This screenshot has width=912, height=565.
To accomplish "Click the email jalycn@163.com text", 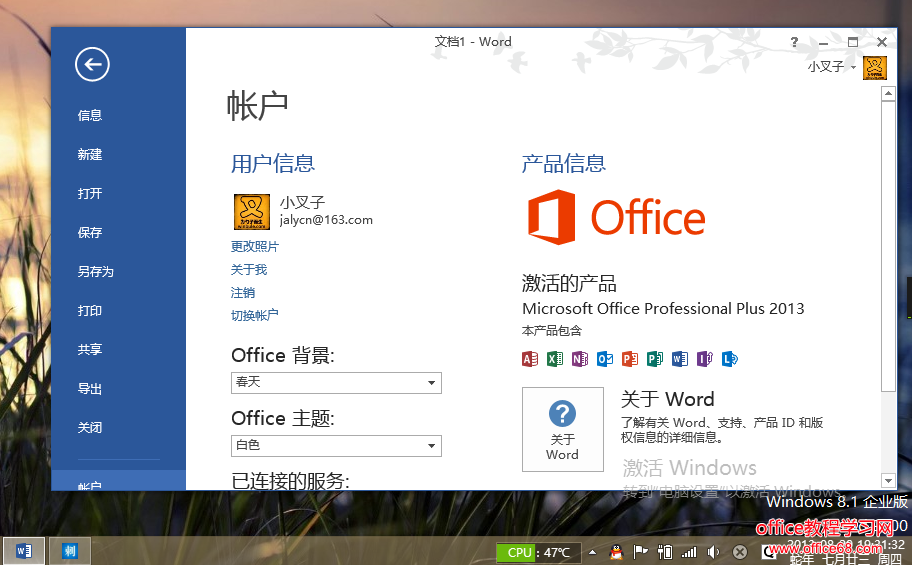I will pos(326,220).
